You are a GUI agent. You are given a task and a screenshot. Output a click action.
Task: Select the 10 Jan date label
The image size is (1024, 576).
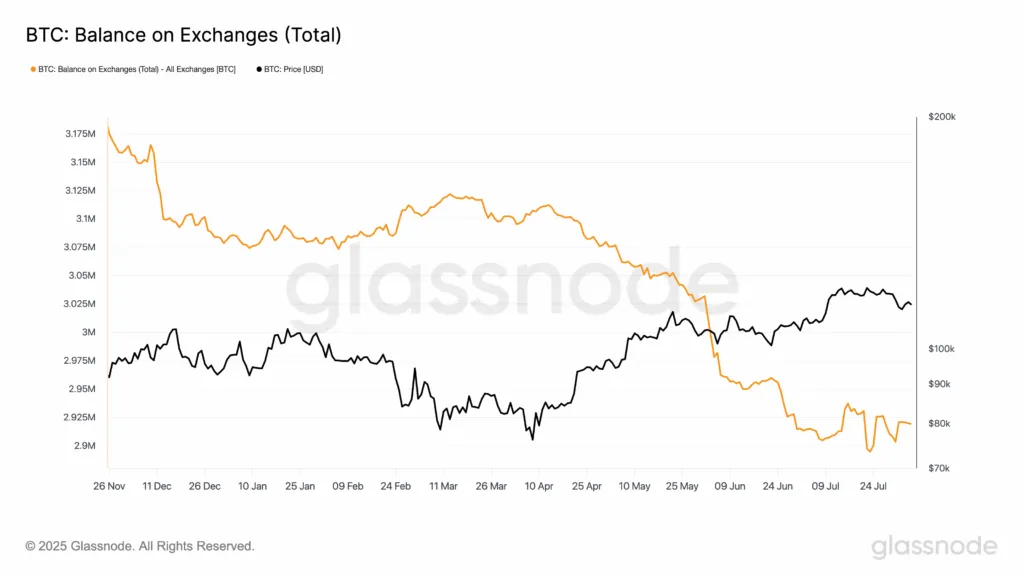click(252, 487)
